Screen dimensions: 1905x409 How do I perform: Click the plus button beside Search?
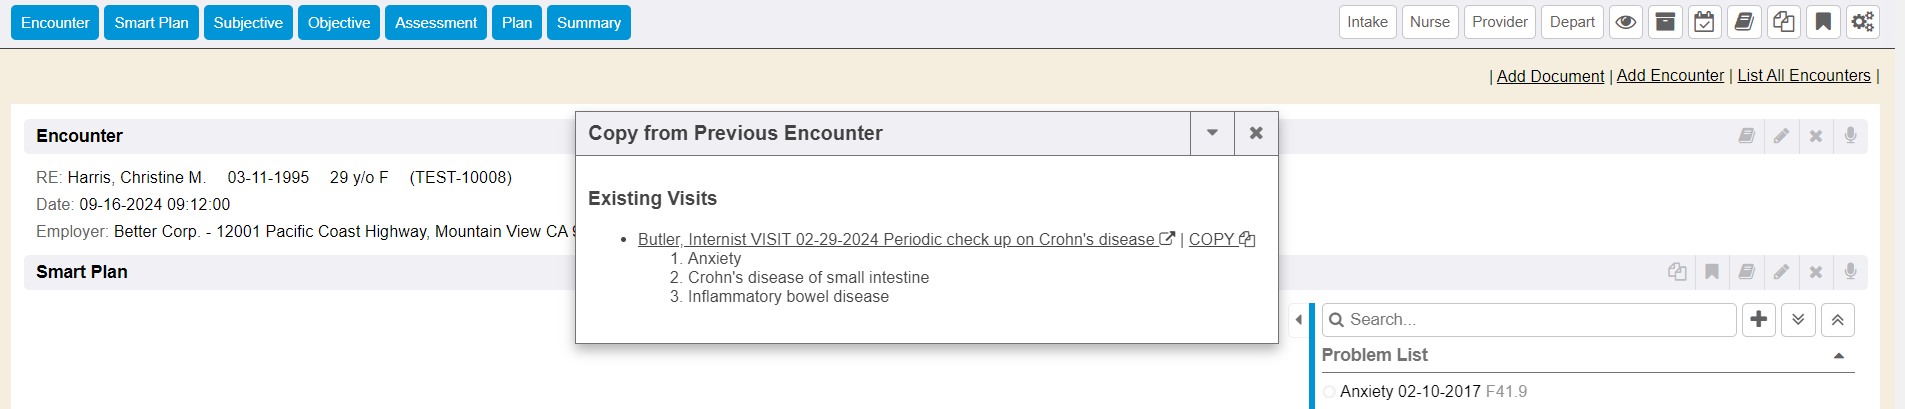(x=1759, y=320)
